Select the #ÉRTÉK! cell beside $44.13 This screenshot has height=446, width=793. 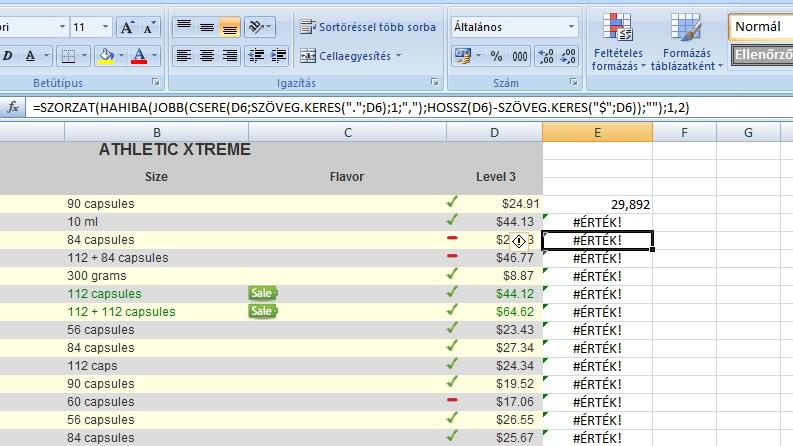[x=597, y=222]
